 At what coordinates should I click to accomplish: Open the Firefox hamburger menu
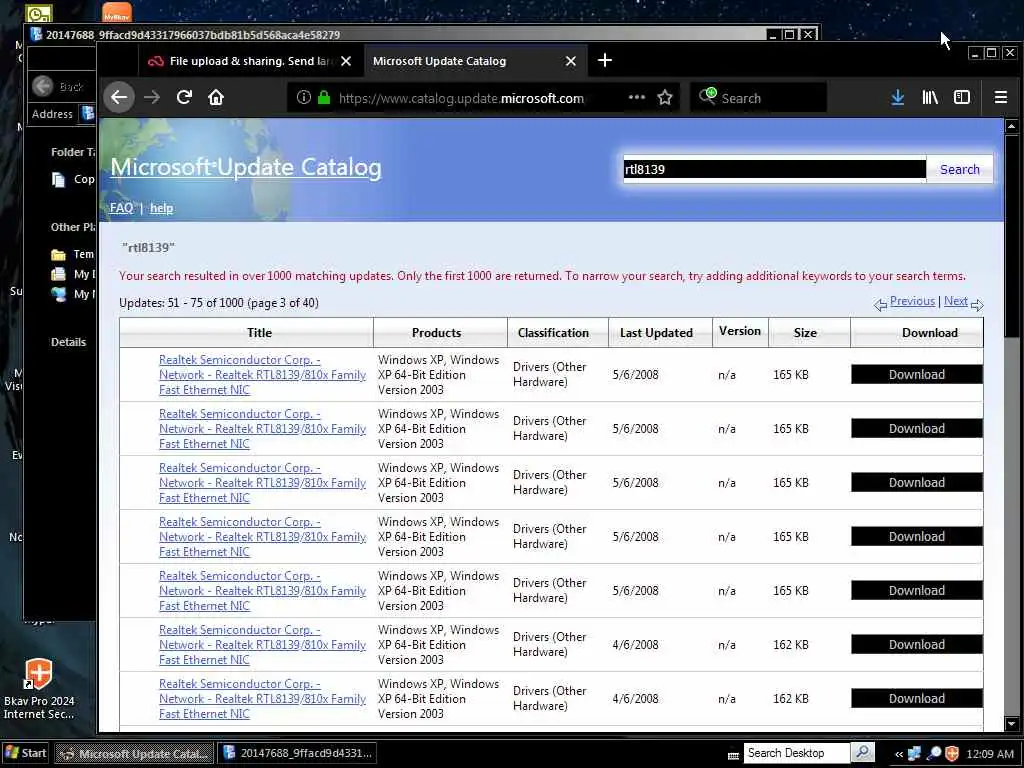coord(1000,97)
